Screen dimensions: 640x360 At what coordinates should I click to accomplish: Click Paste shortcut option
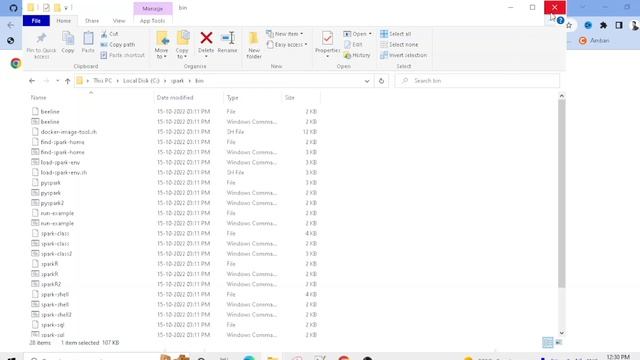[x=122, y=55]
